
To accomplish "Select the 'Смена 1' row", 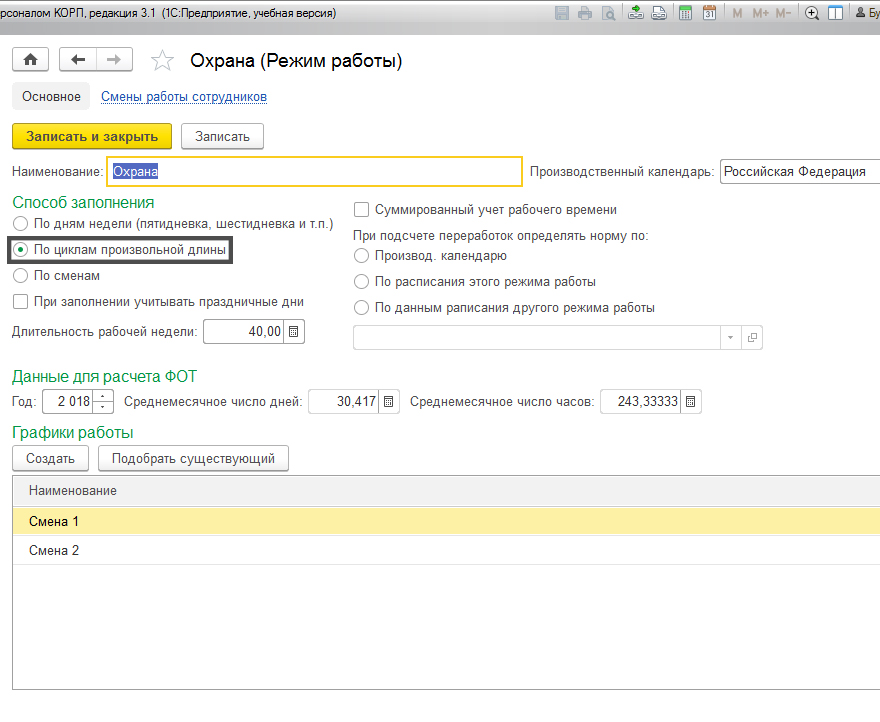I will coord(446,522).
